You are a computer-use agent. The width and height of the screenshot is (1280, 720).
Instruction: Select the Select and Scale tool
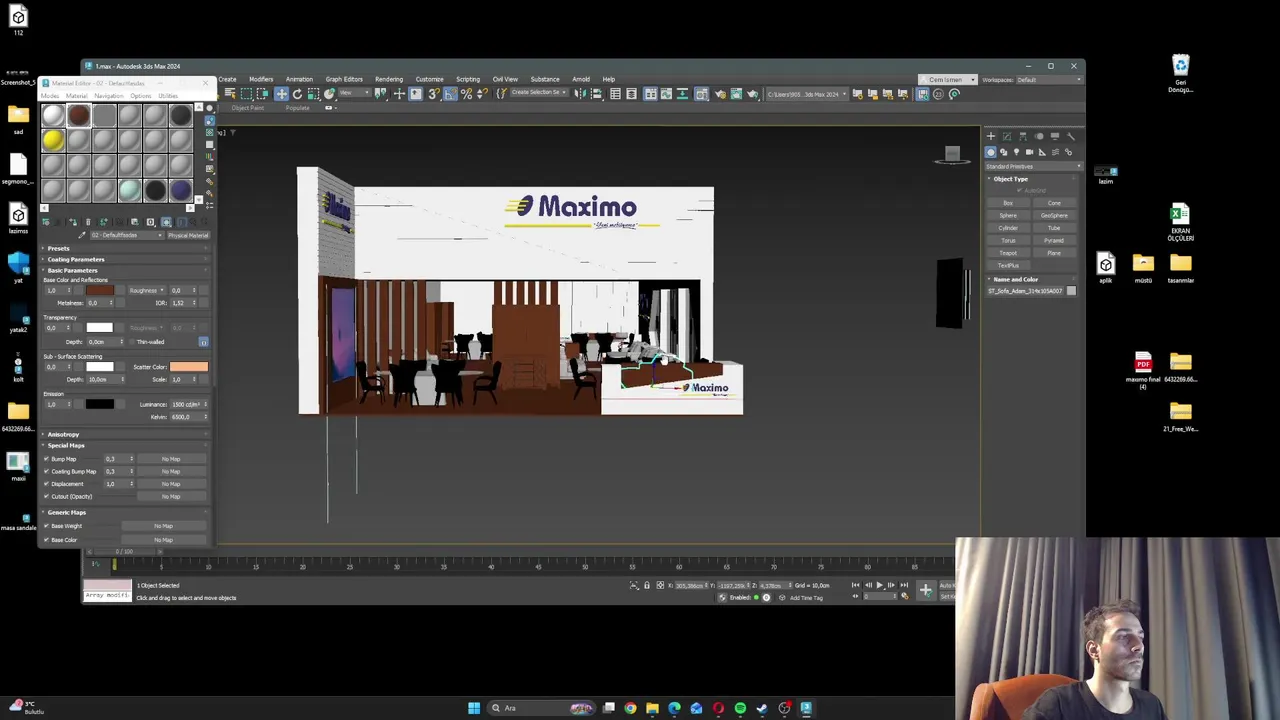pyautogui.click(x=312, y=94)
